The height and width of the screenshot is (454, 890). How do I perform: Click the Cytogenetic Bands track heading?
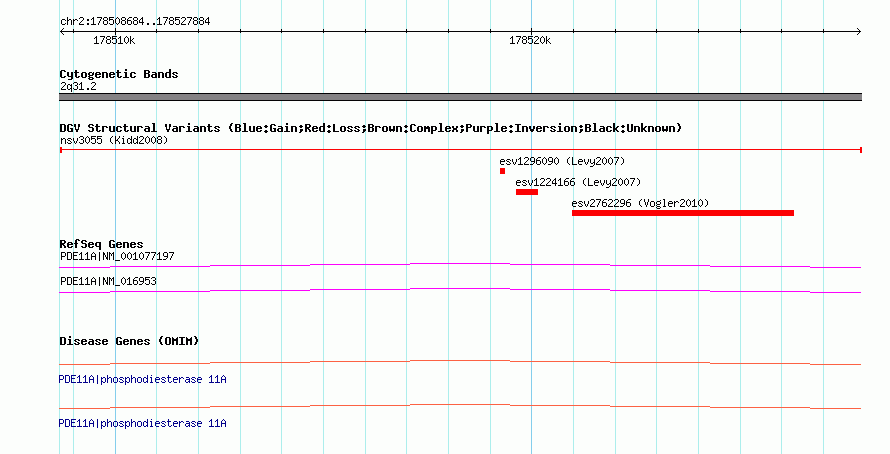(119, 74)
